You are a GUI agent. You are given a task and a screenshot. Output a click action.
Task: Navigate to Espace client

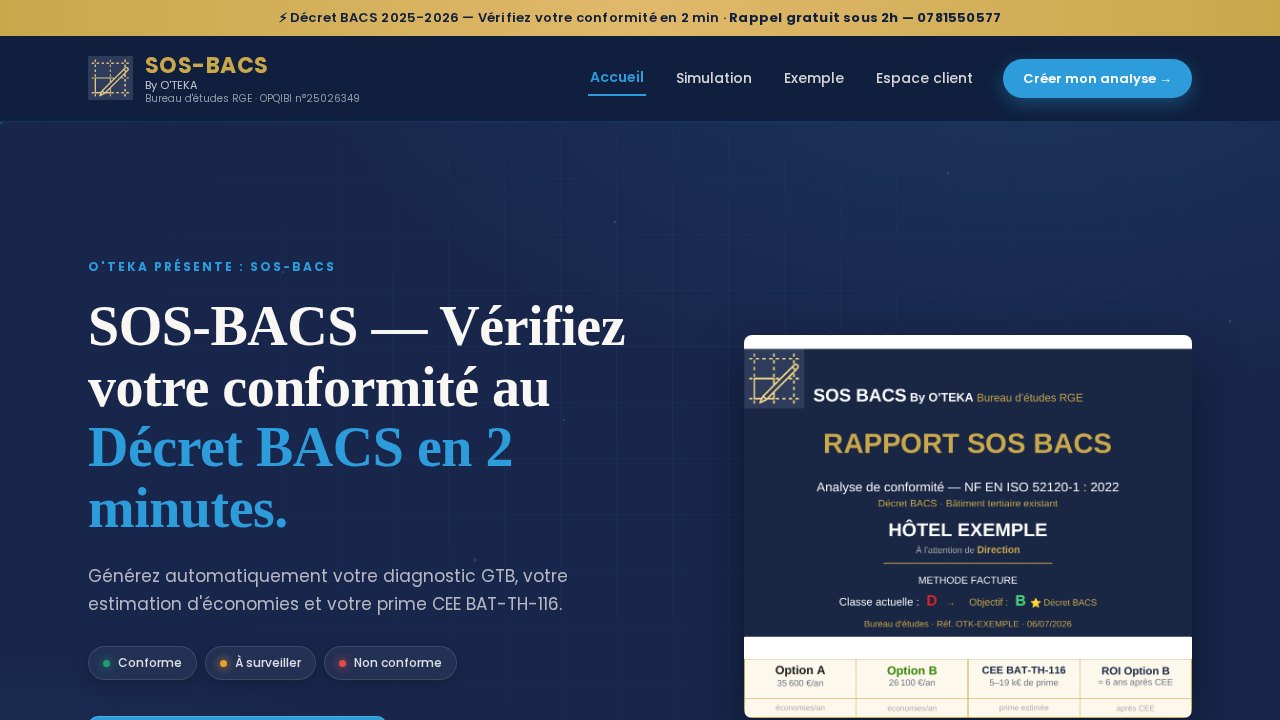pos(924,78)
